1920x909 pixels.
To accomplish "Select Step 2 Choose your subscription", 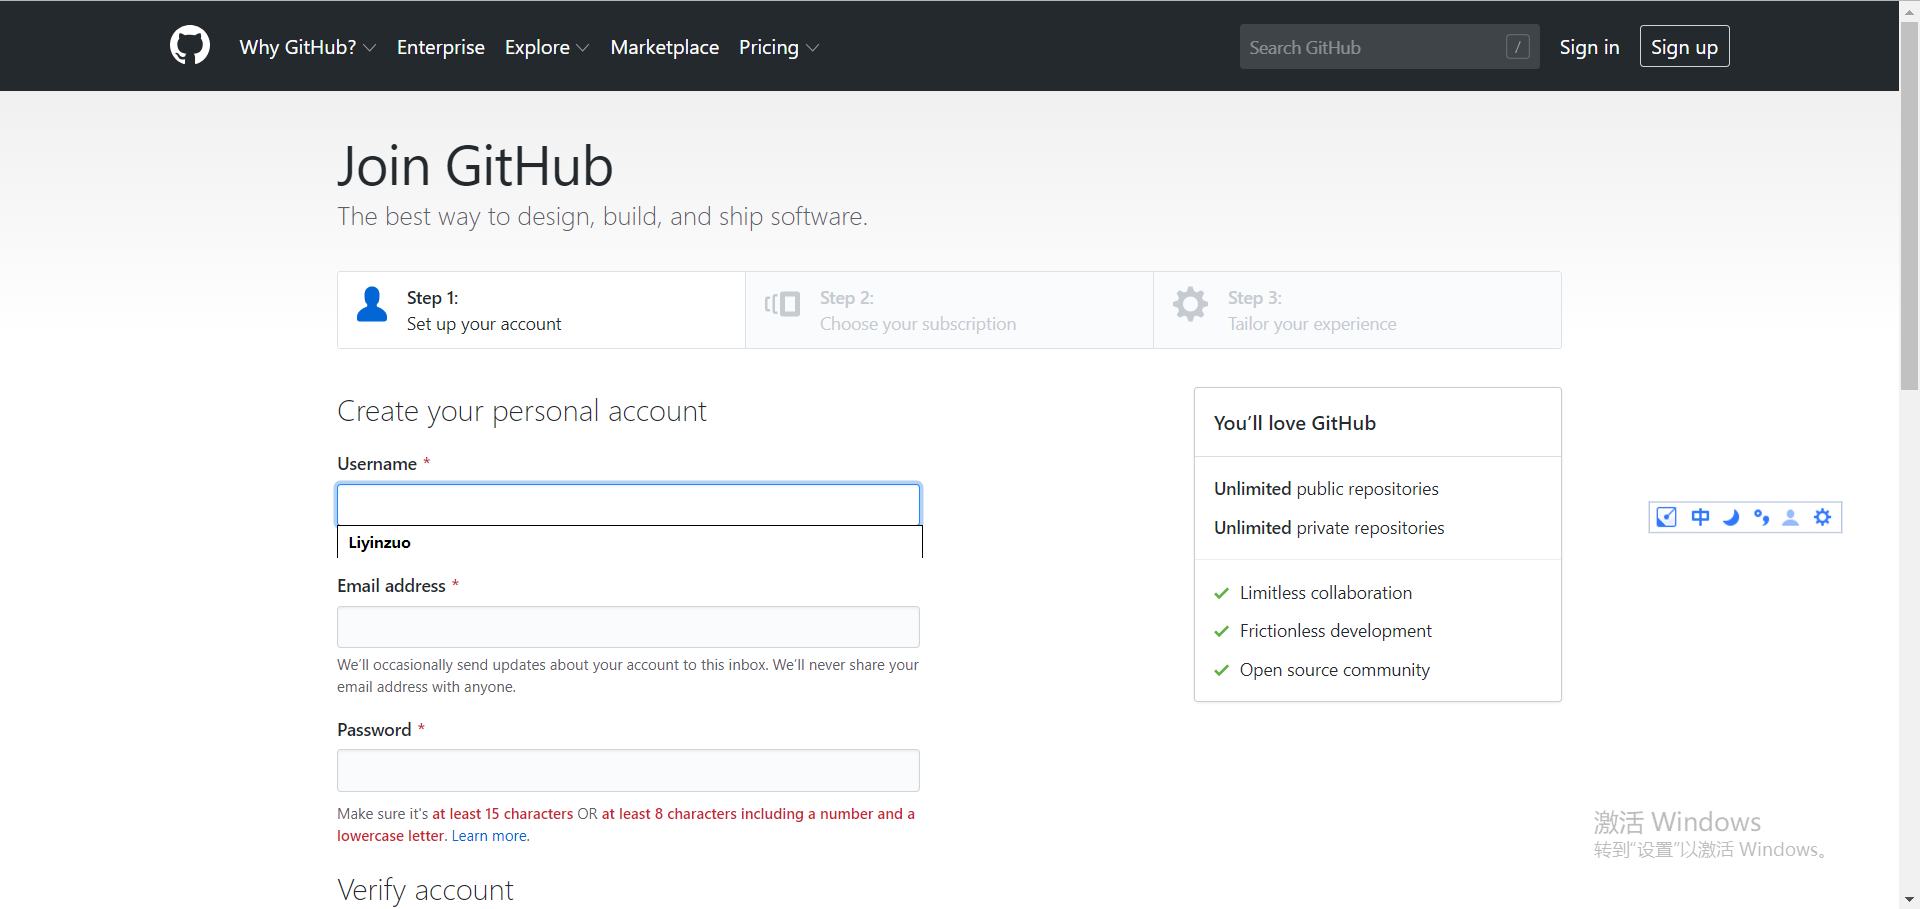I will pyautogui.click(x=949, y=310).
